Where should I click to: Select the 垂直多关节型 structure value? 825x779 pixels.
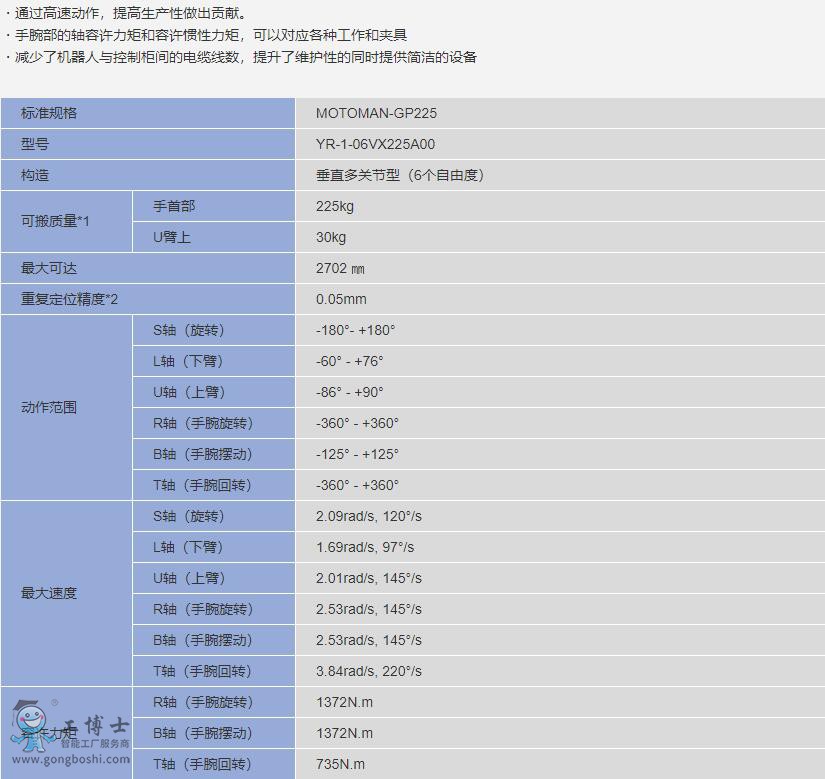(x=399, y=175)
